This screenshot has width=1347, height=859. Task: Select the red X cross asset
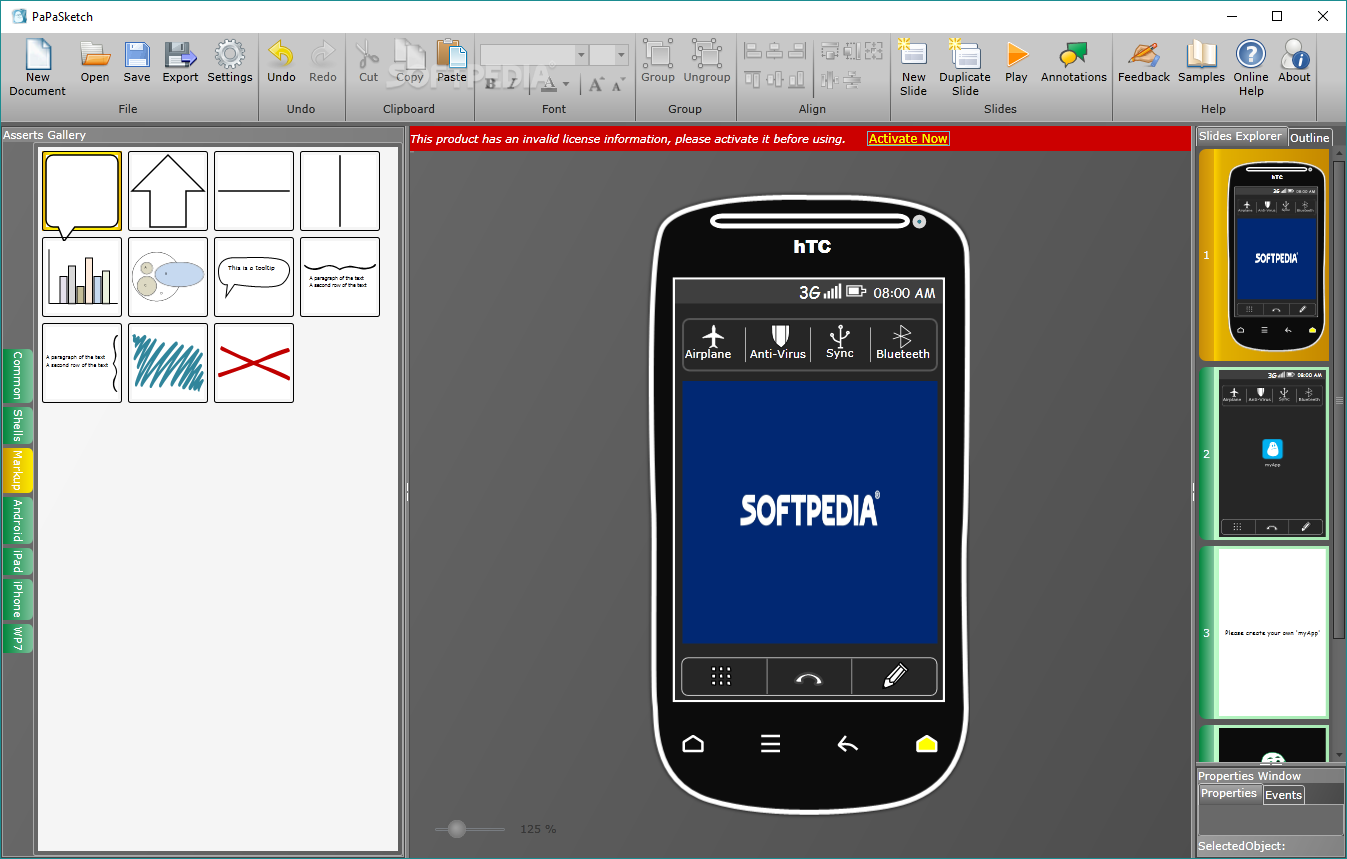pyautogui.click(x=254, y=363)
